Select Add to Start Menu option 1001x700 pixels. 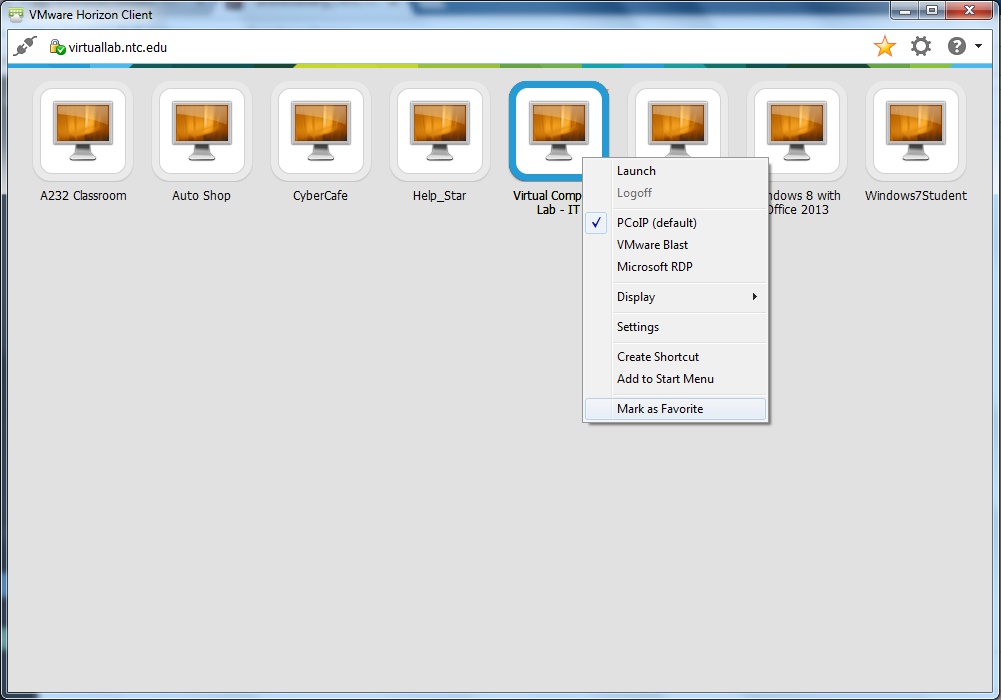pyautogui.click(x=665, y=379)
